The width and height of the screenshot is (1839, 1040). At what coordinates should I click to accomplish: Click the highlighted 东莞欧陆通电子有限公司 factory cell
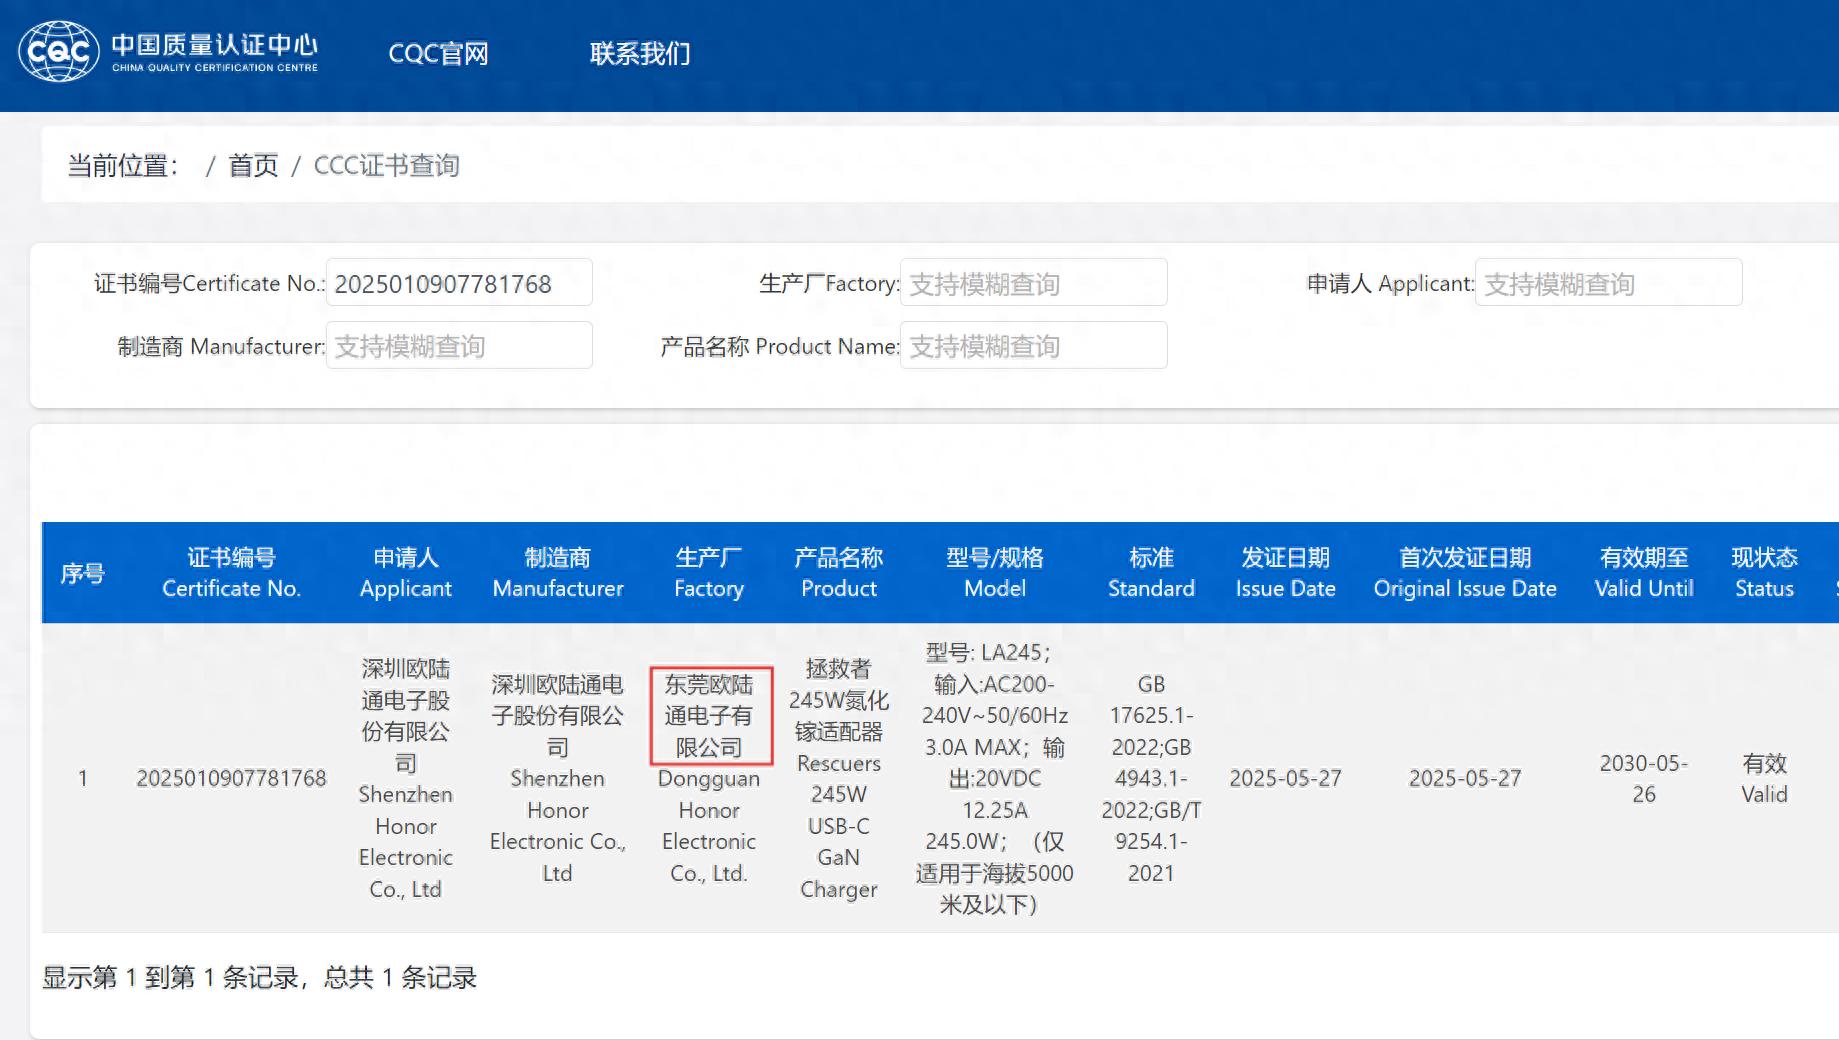point(709,716)
